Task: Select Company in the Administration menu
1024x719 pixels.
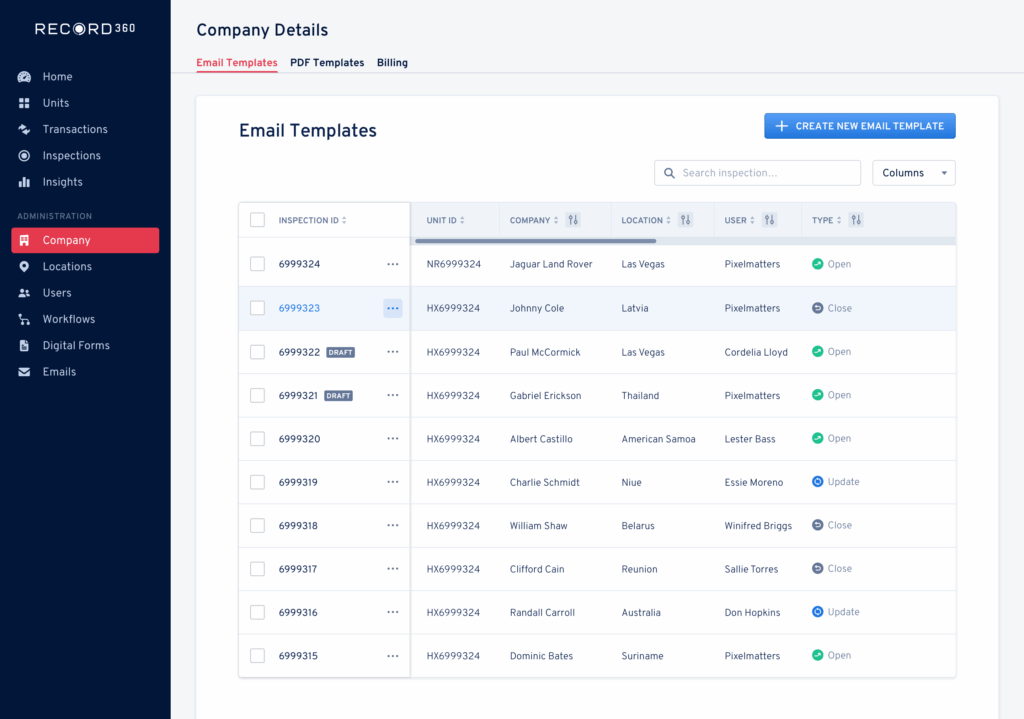Action: coord(85,240)
